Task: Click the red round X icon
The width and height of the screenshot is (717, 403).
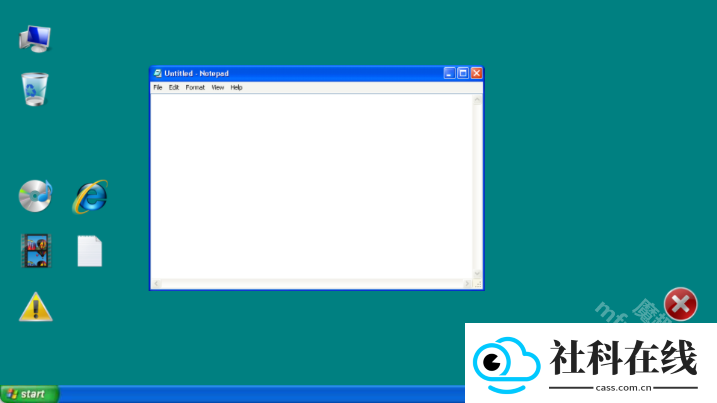Action: (680, 304)
